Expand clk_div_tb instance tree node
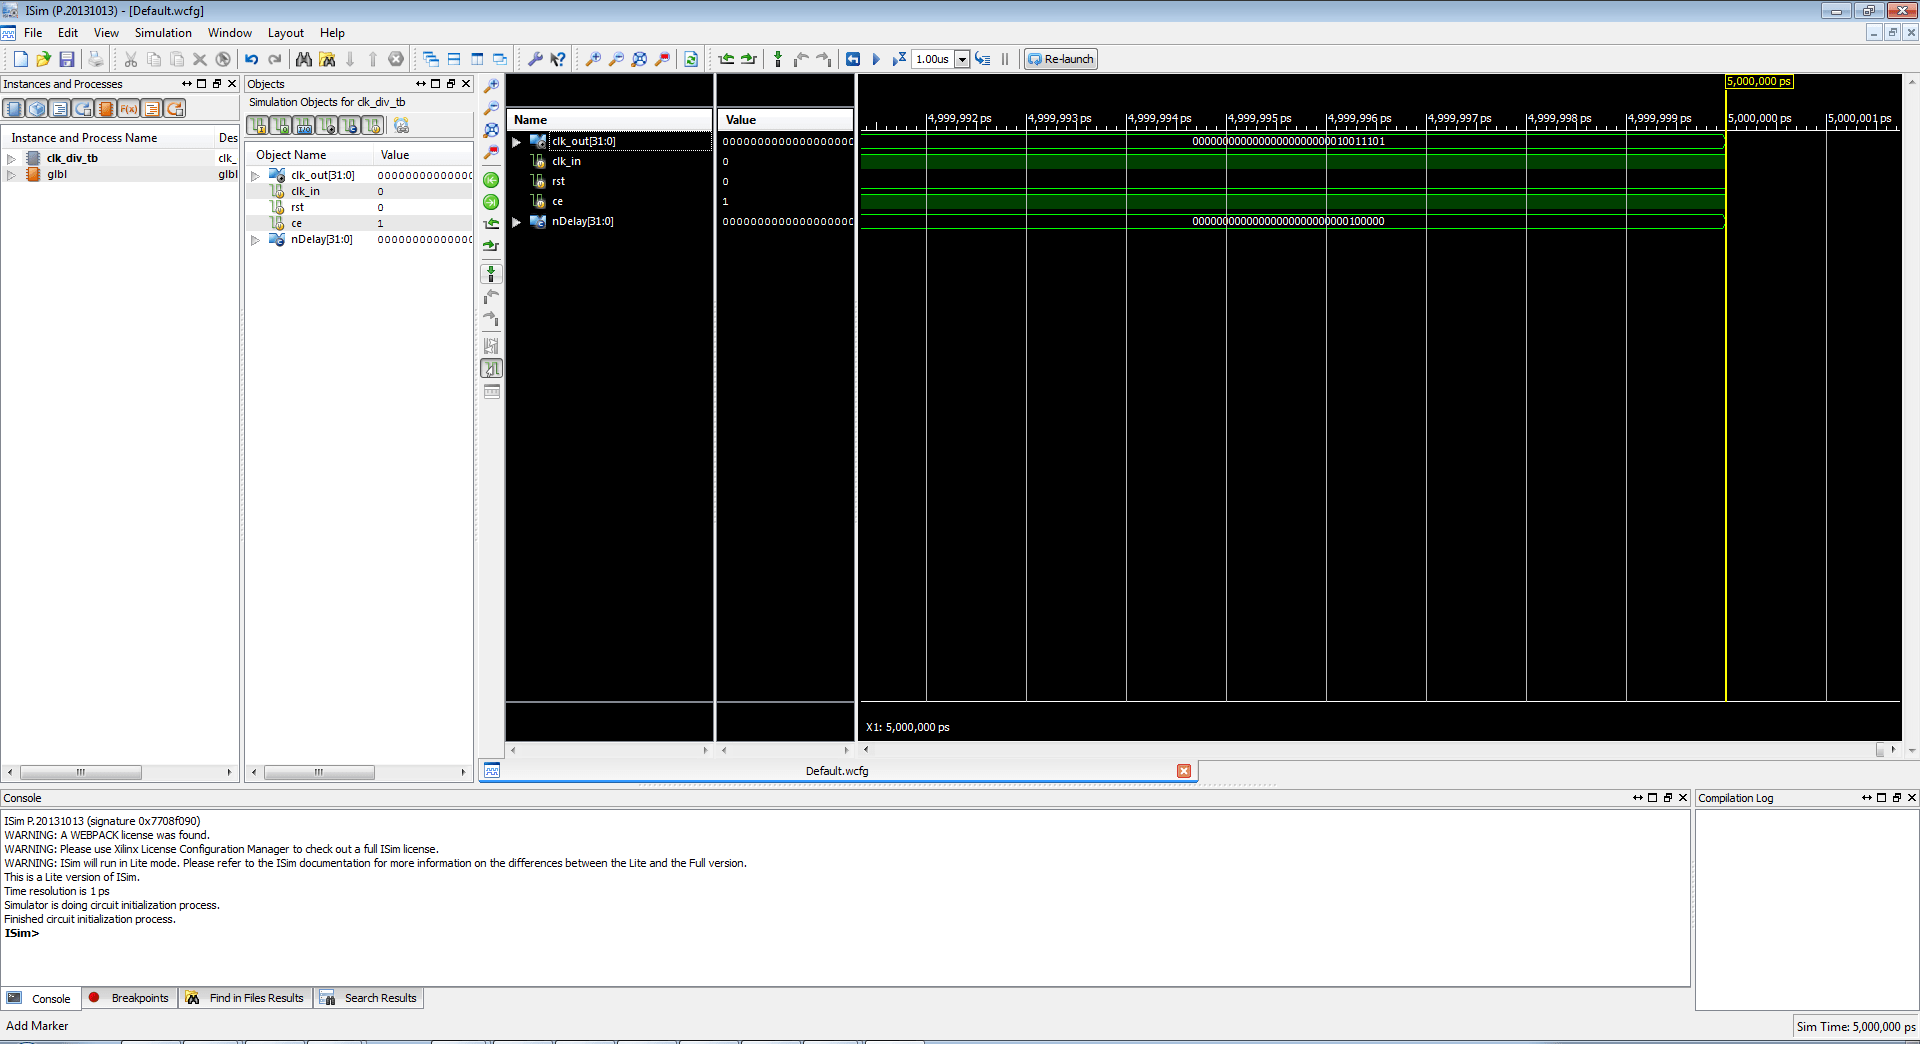Screen dimensions: 1920x1045 pos(11,158)
